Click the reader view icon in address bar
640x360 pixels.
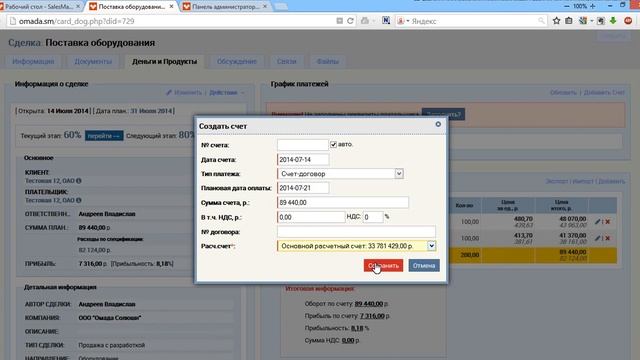click(339, 21)
